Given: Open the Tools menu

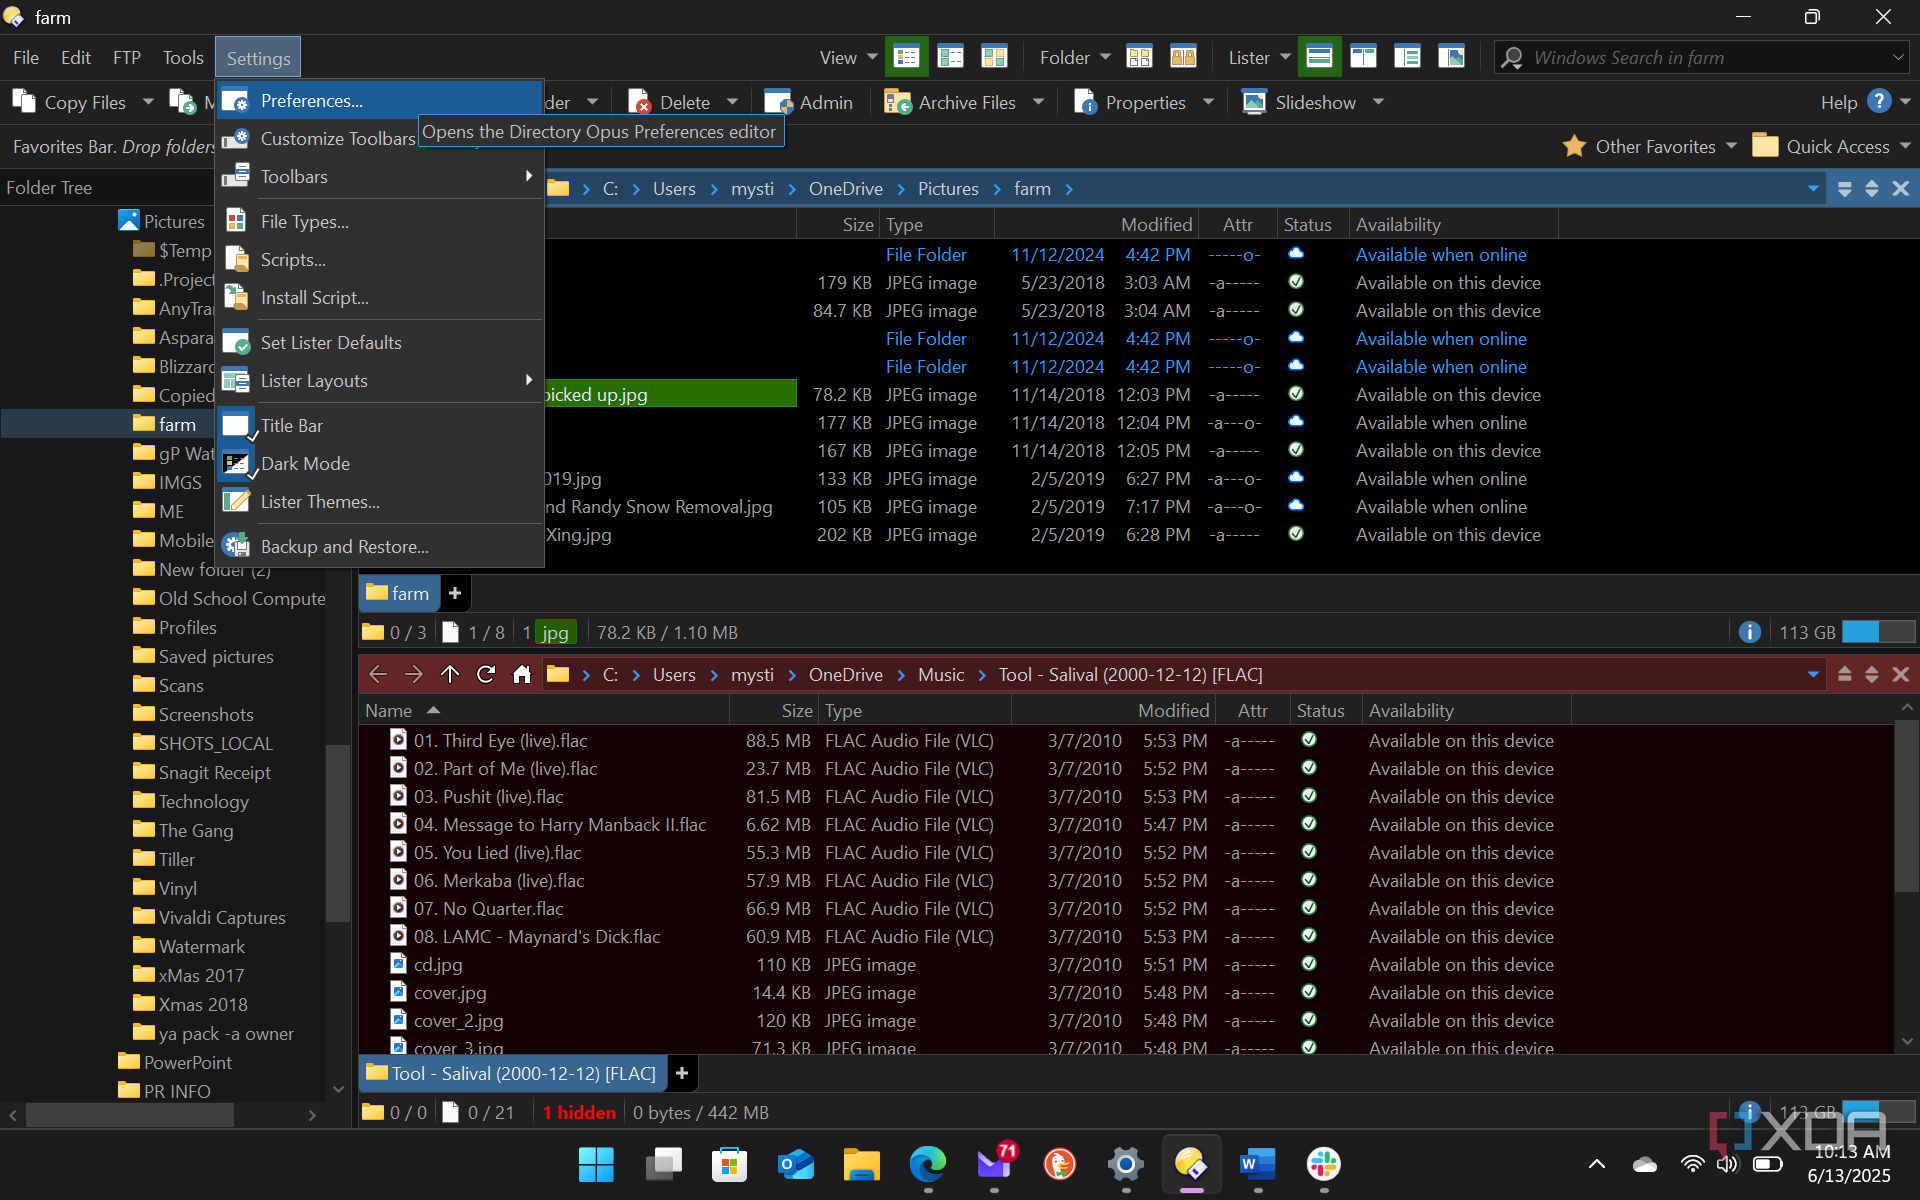Looking at the screenshot, I should (183, 58).
